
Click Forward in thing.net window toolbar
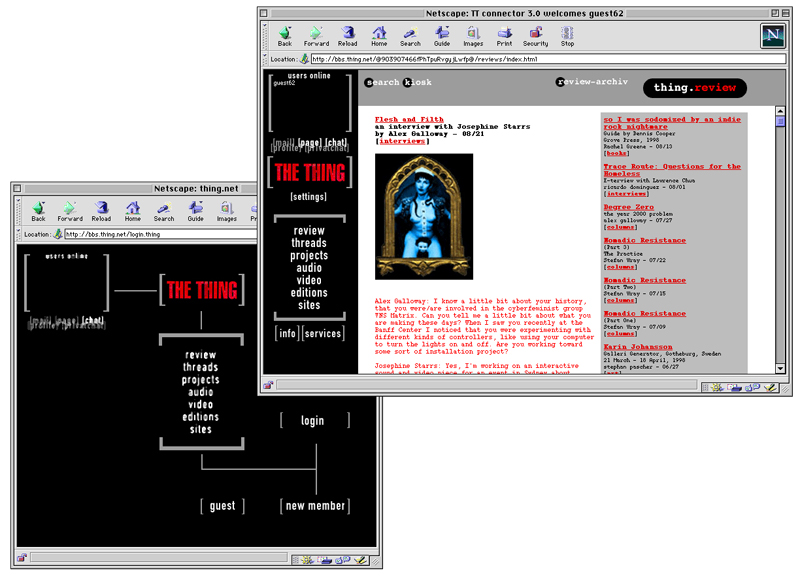coord(70,211)
